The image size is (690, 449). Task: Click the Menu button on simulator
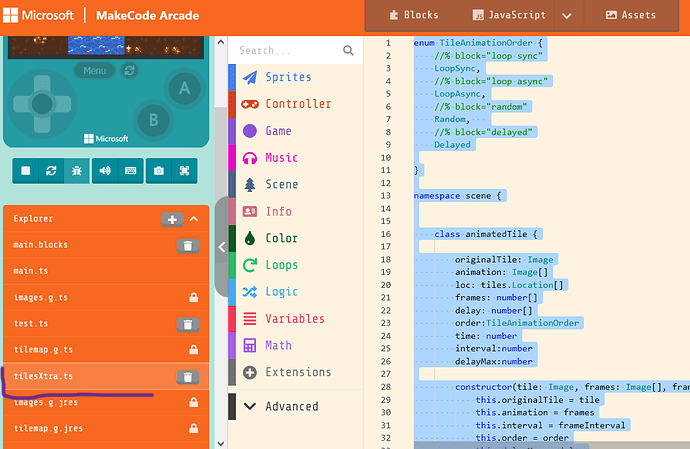coord(94,70)
